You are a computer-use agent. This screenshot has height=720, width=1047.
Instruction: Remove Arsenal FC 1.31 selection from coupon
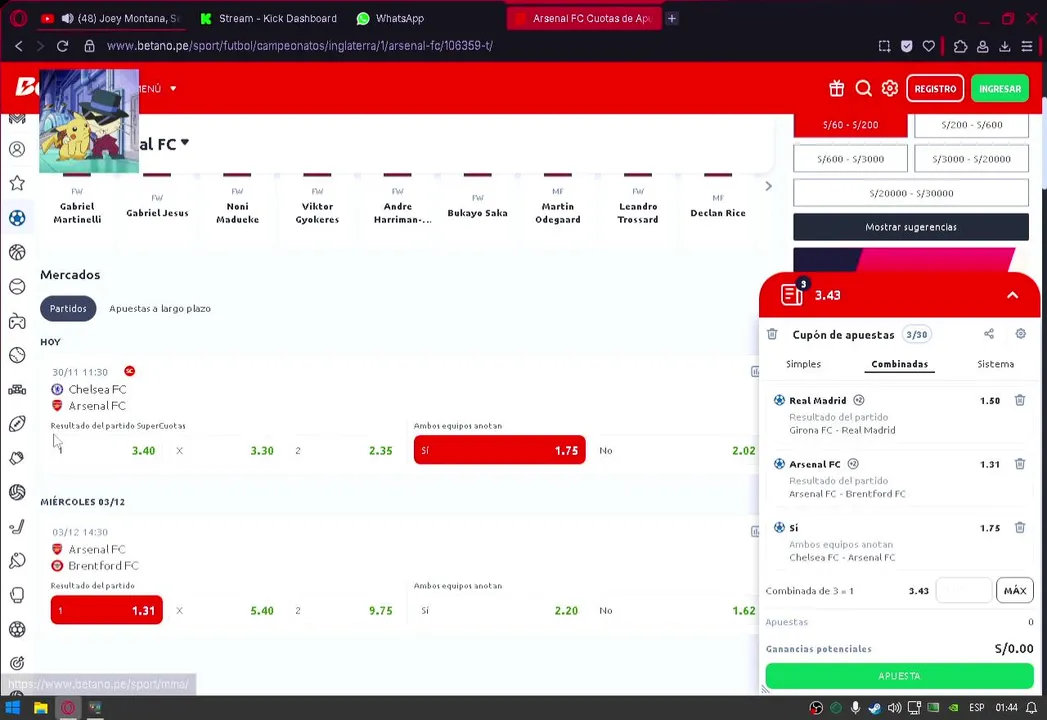(x=1020, y=464)
